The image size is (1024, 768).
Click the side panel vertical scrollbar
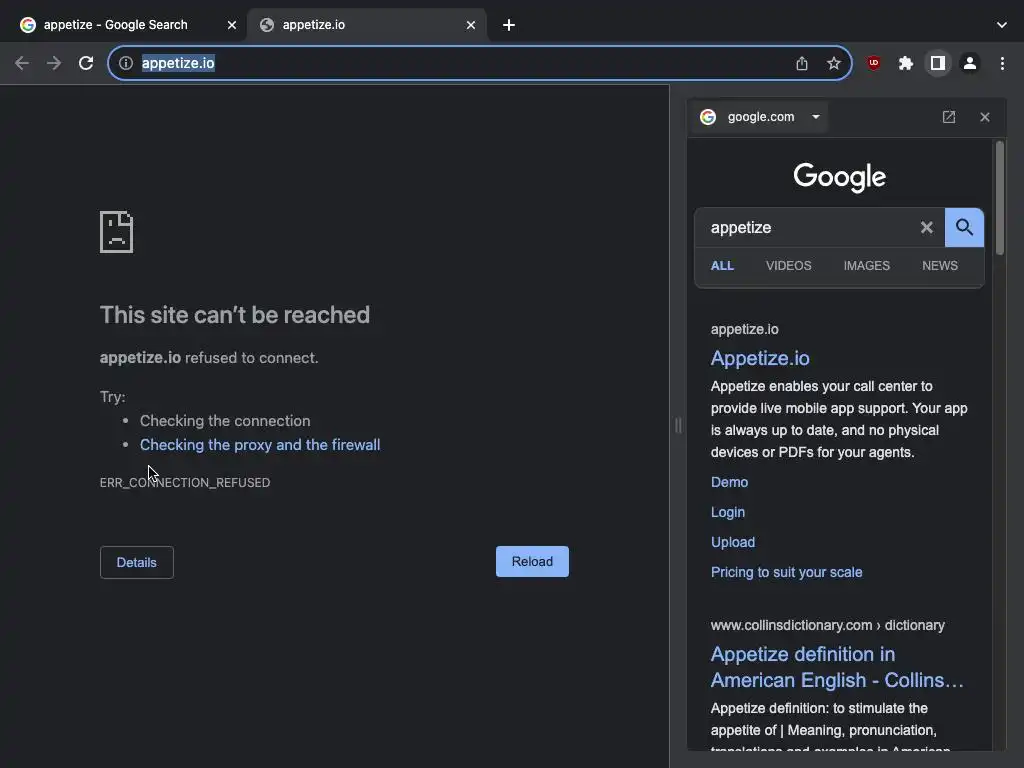click(x=1000, y=198)
